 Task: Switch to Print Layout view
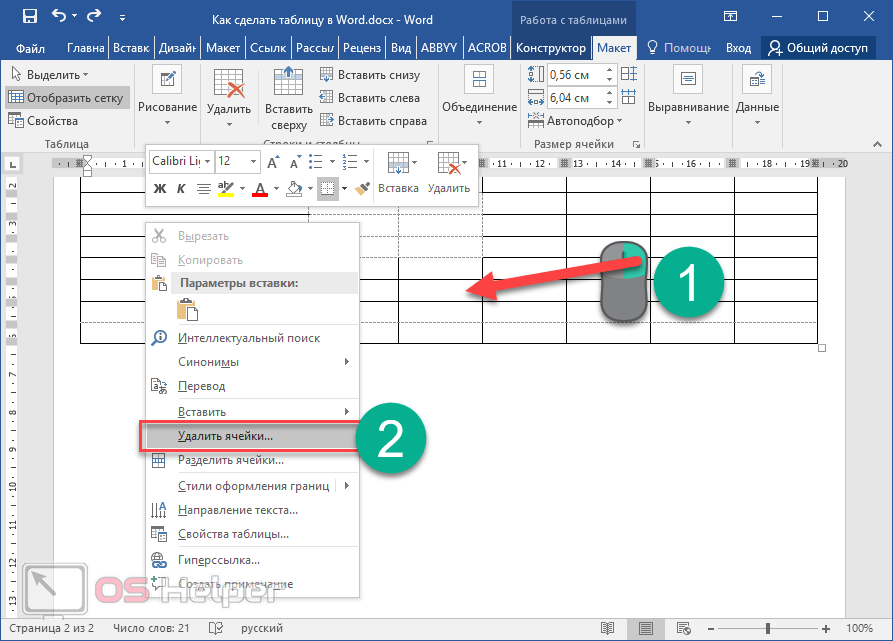point(645,628)
